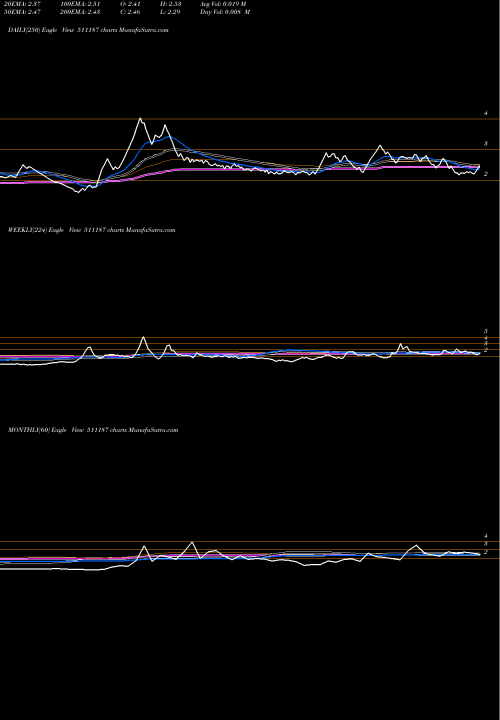This screenshot has width=500, height=720.
Task: Click the daily chart's axis label 3
Action: coord(486,144)
